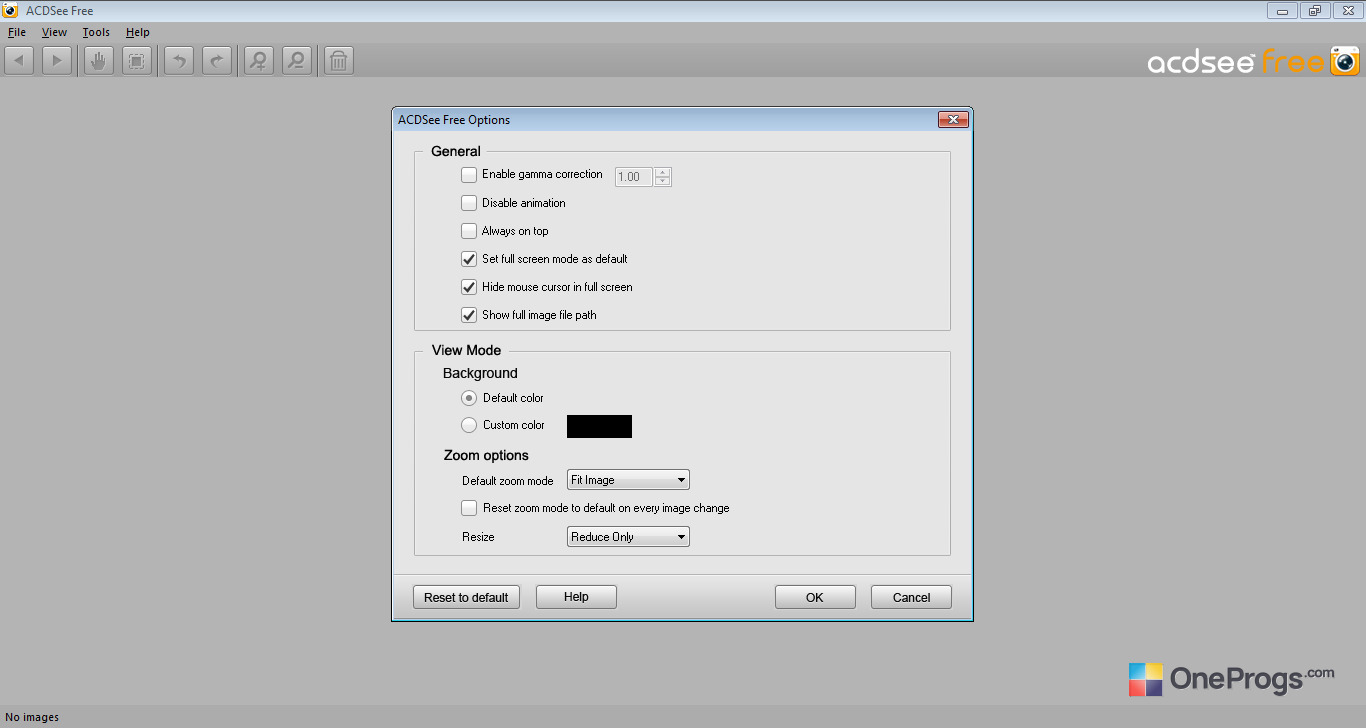1366x728 pixels.
Task: Click the zoom in magnifier icon
Action: (259, 61)
